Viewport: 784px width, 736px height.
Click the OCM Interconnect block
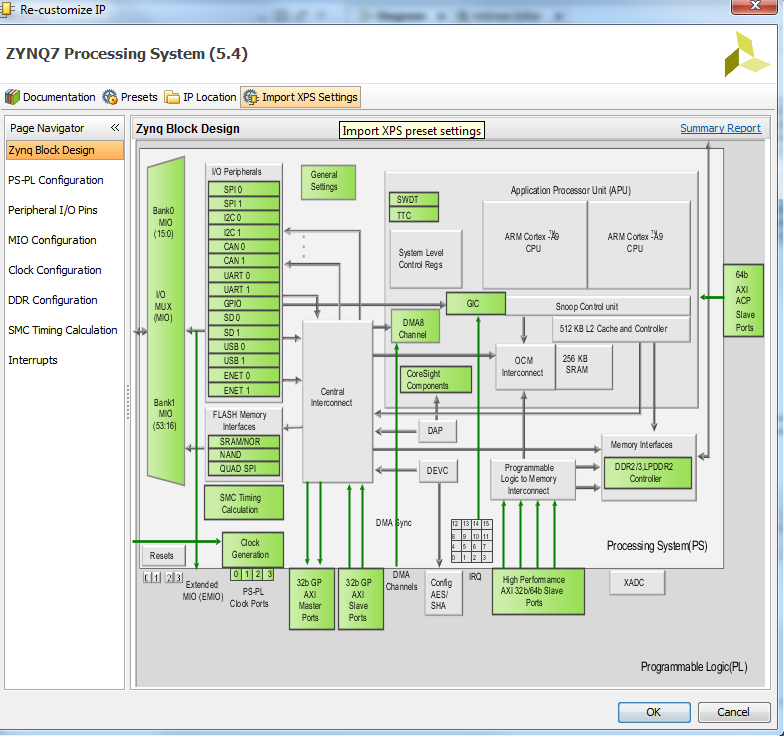tap(525, 366)
